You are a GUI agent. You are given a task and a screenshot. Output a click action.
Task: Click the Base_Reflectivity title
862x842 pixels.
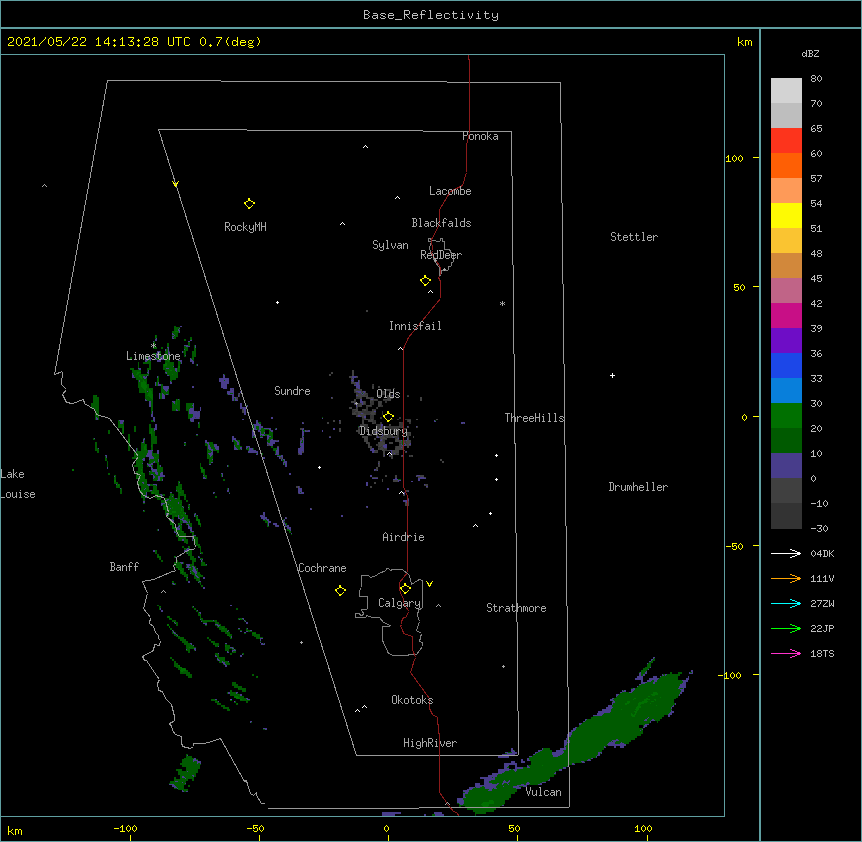pyautogui.click(x=431, y=15)
